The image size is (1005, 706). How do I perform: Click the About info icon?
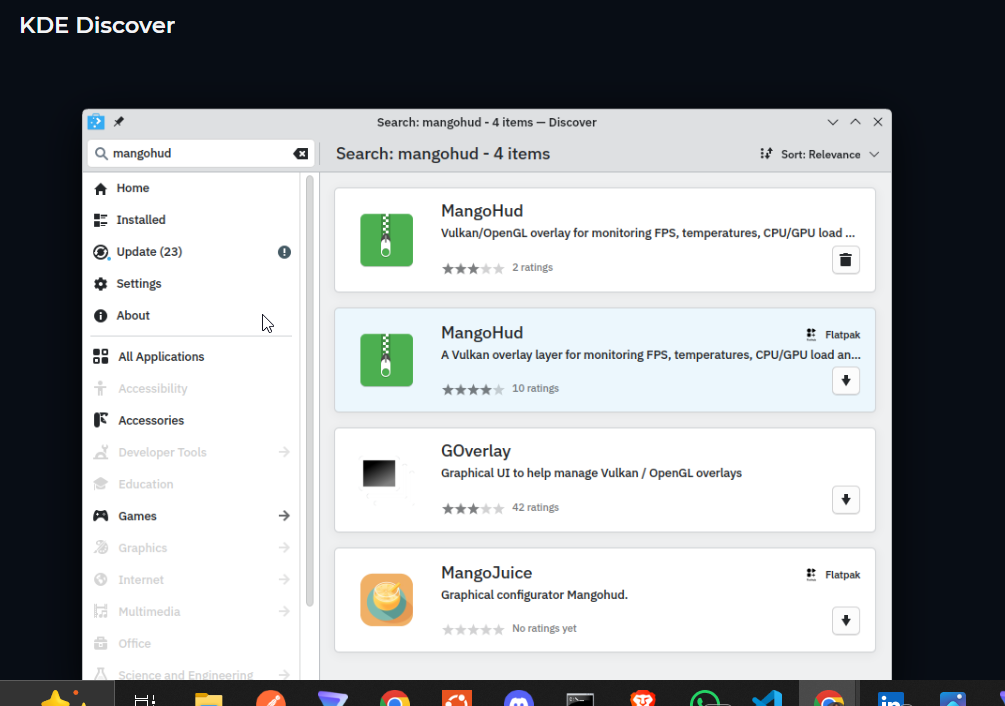[101, 316]
